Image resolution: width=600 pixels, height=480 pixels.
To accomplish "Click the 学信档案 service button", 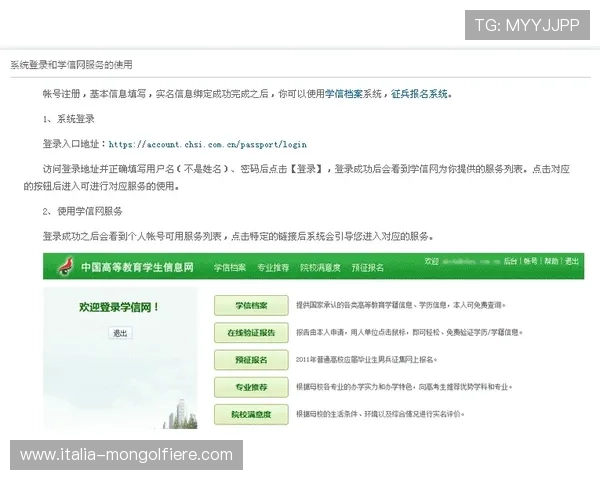I will click(x=251, y=305).
